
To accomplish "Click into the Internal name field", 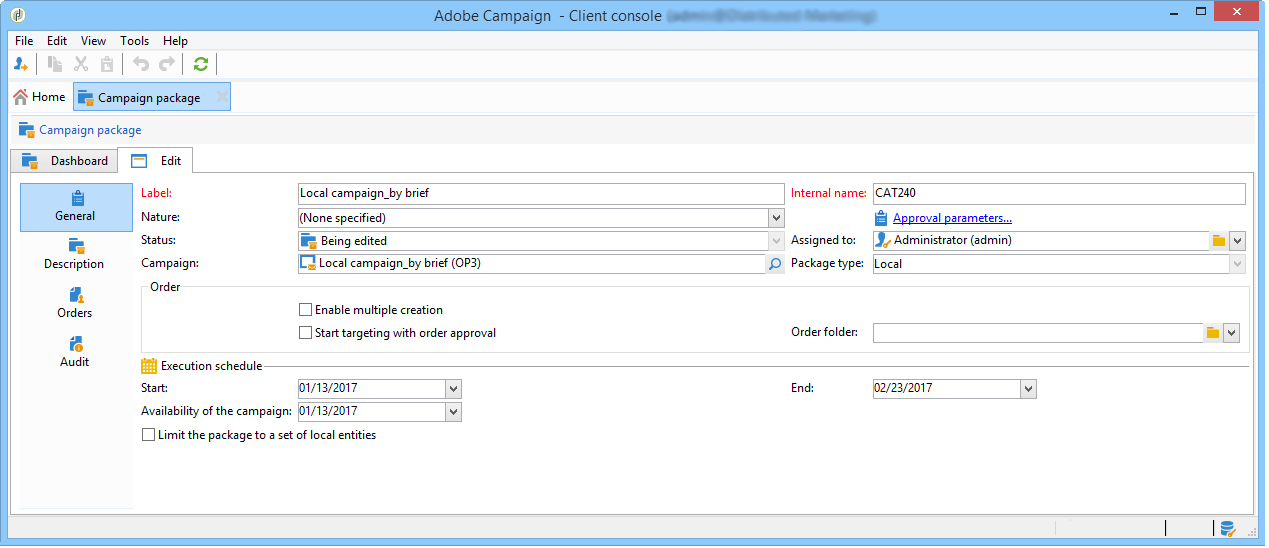I will [1059, 195].
